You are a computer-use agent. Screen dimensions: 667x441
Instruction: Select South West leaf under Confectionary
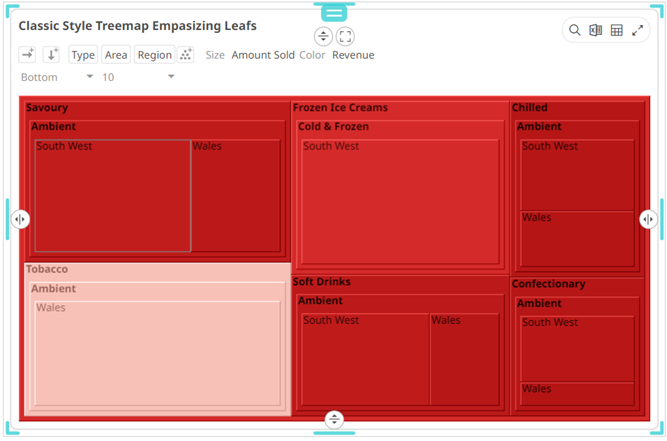(578, 349)
